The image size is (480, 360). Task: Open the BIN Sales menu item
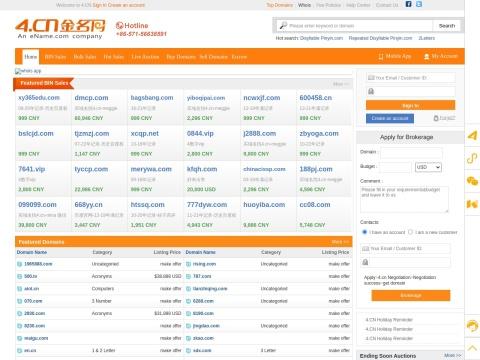[x=55, y=57]
